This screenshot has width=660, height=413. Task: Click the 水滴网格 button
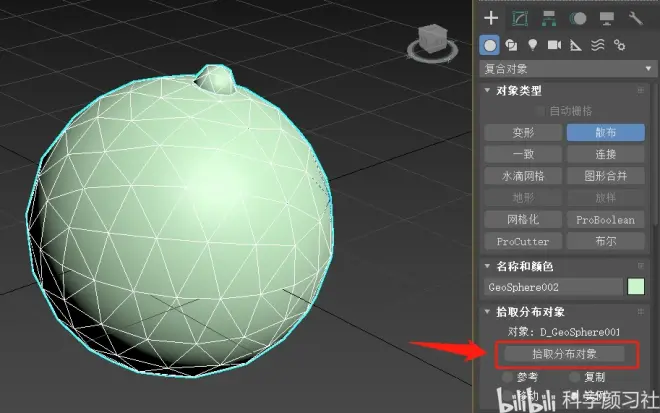(x=523, y=176)
